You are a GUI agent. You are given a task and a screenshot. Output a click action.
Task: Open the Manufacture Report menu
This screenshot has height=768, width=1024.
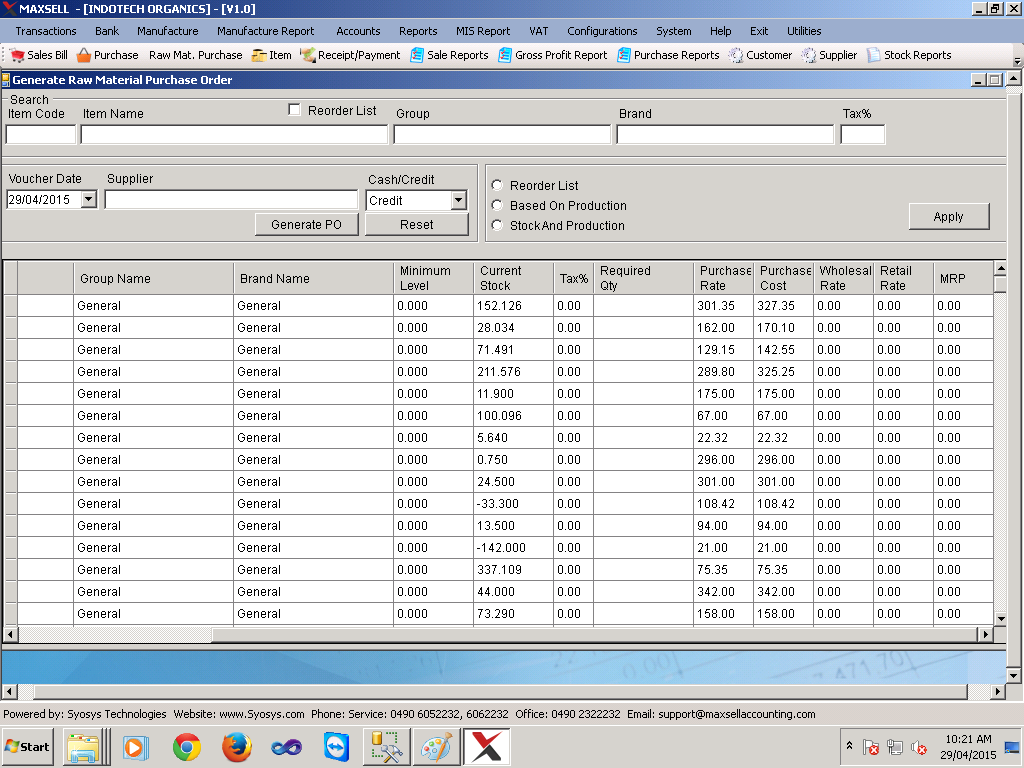tap(265, 31)
